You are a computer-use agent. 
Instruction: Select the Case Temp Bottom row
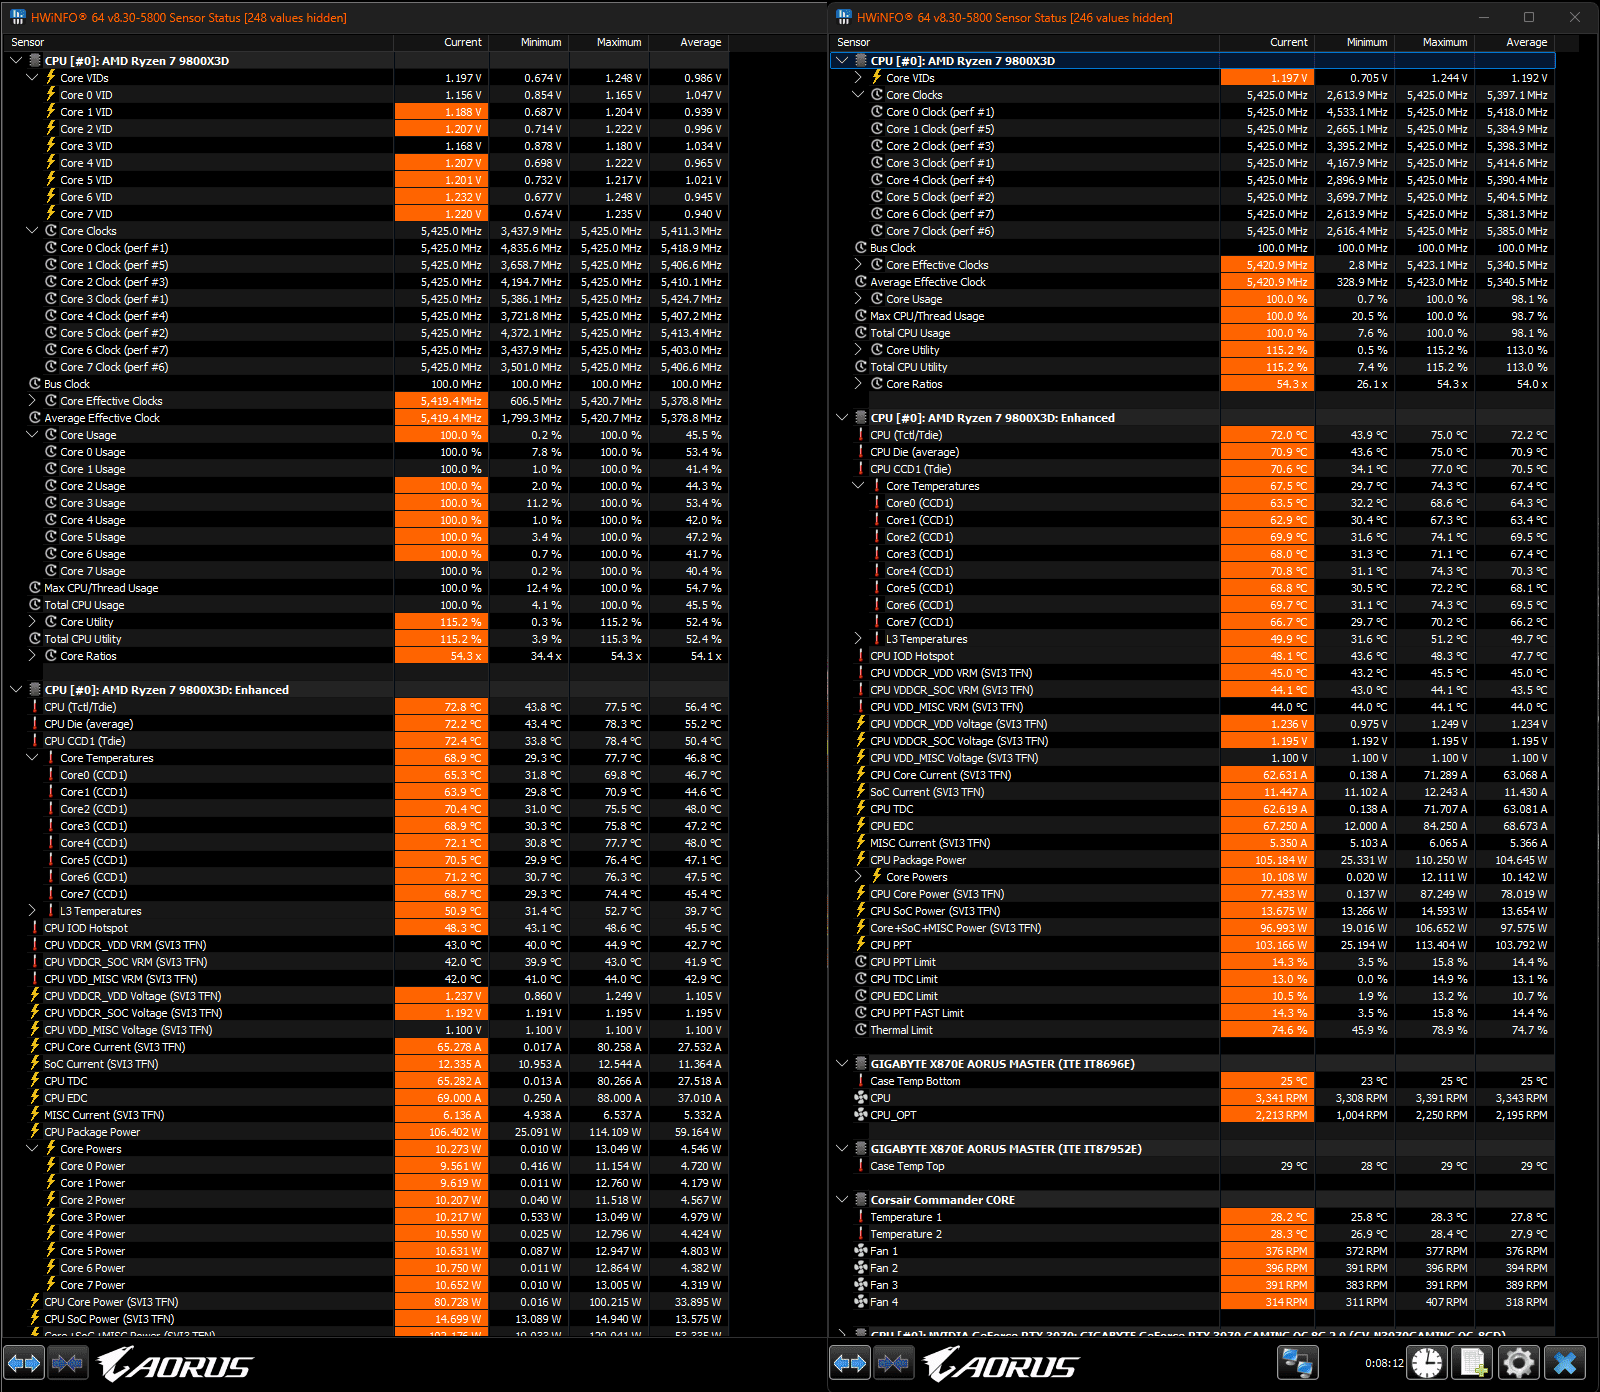tap(1193, 1081)
